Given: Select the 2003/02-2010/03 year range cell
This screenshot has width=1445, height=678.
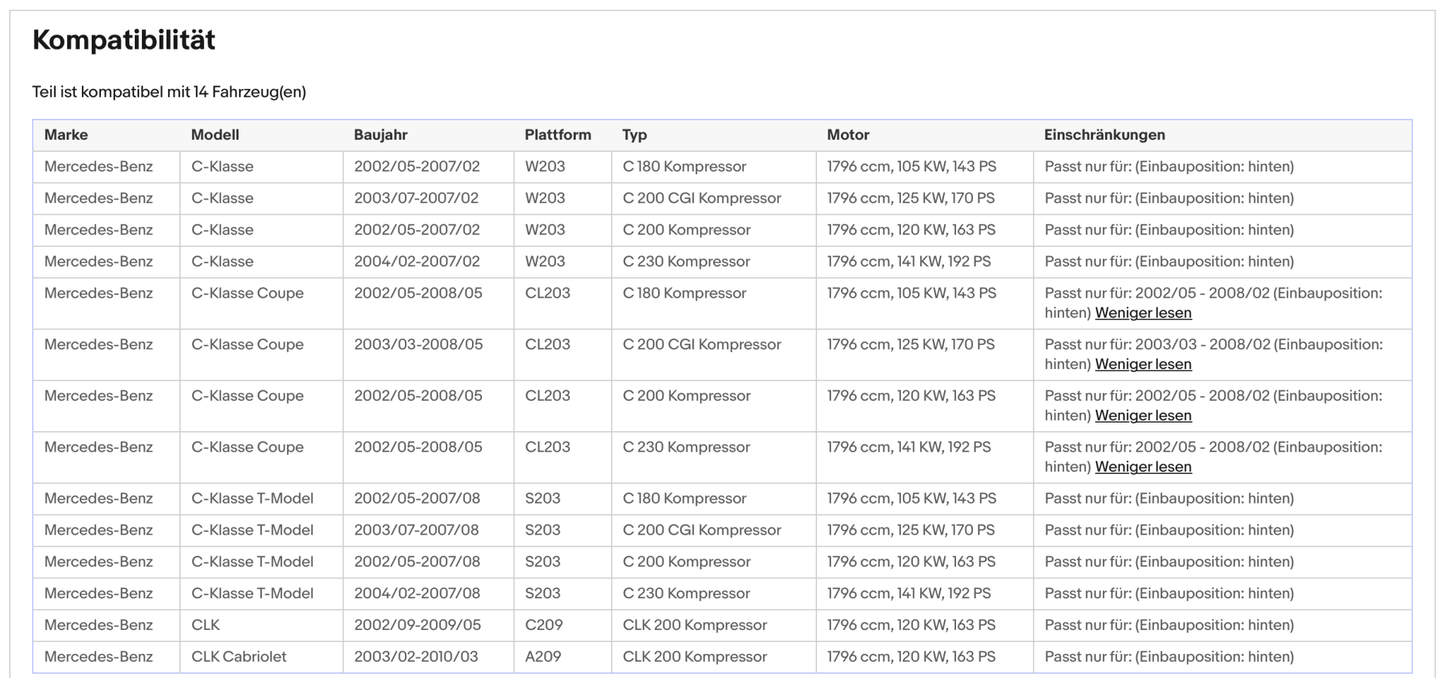Looking at the screenshot, I should coord(416,657).
